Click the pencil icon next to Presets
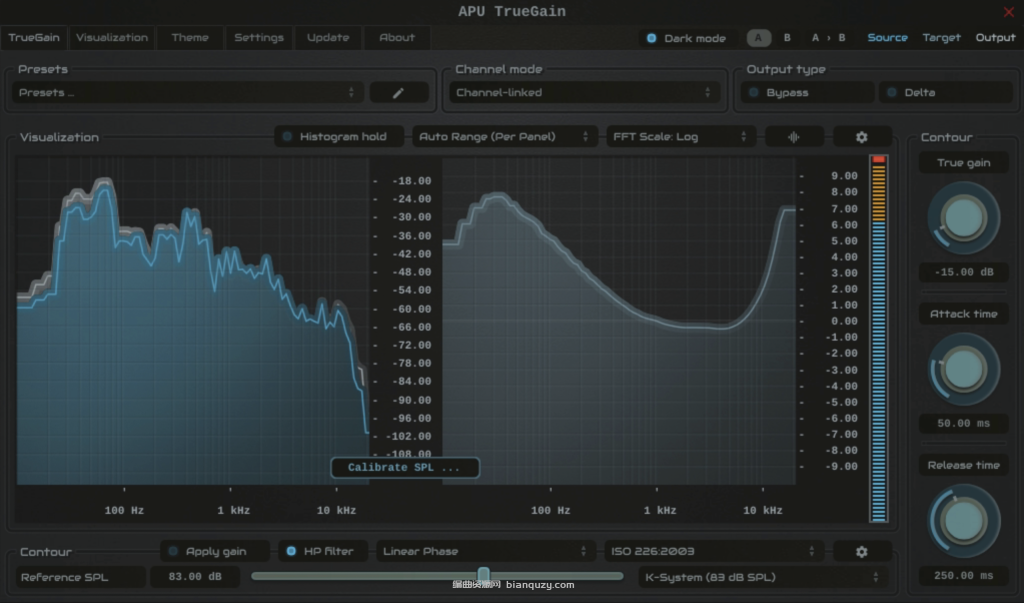 [x=398, y=91]
